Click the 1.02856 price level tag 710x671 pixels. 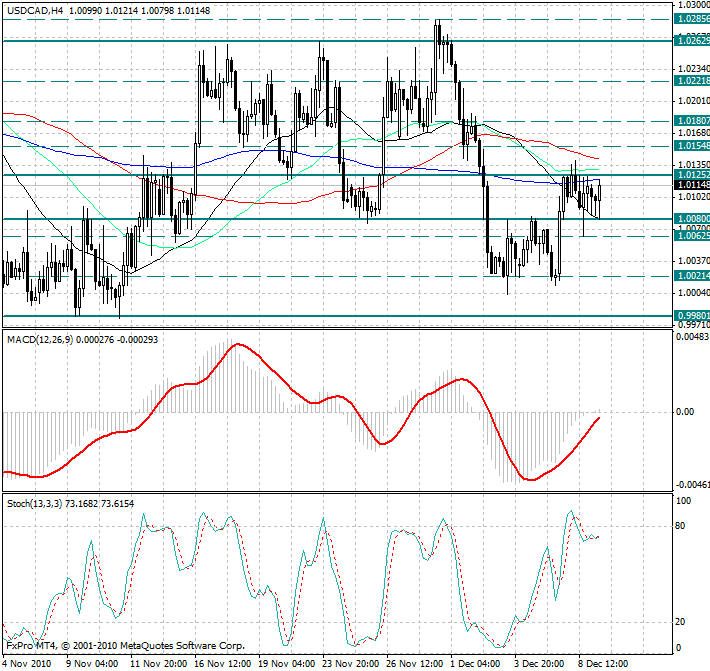pos(692,19)
